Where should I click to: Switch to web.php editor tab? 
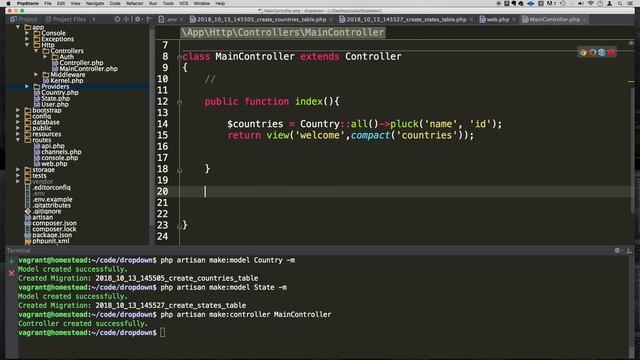pos(494,19)
